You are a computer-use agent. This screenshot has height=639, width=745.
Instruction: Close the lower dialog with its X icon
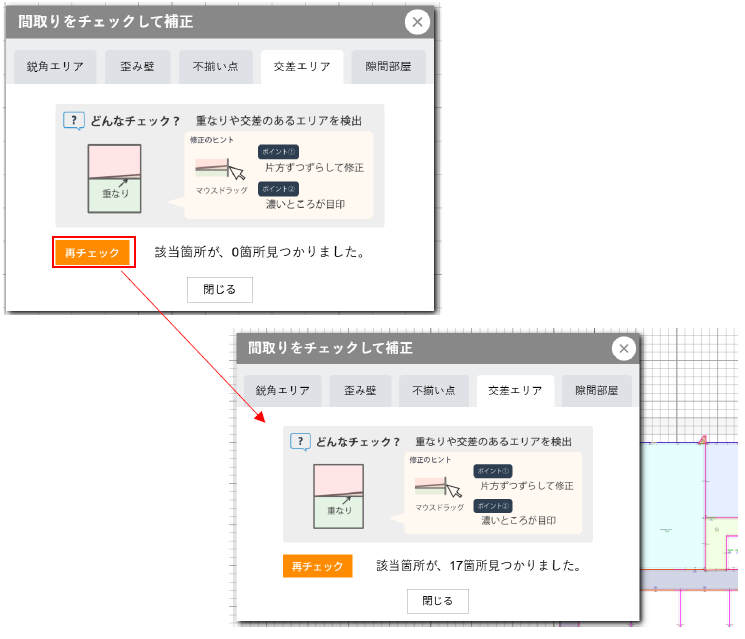coord(624,348)
